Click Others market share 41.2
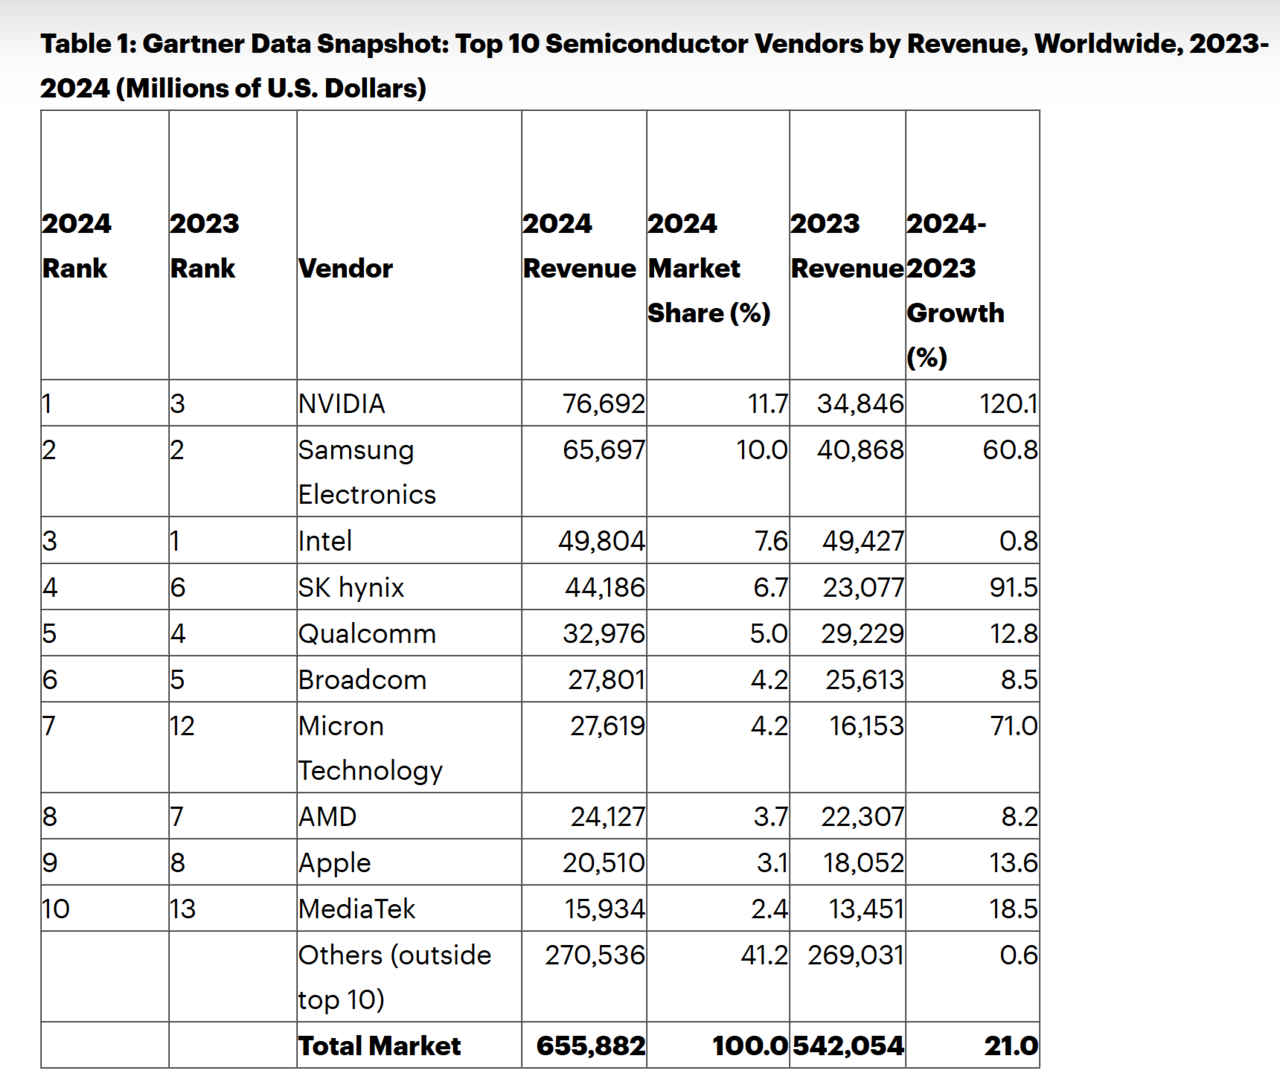This screenshot has height=1076, width=1280. tap(765, 954)
